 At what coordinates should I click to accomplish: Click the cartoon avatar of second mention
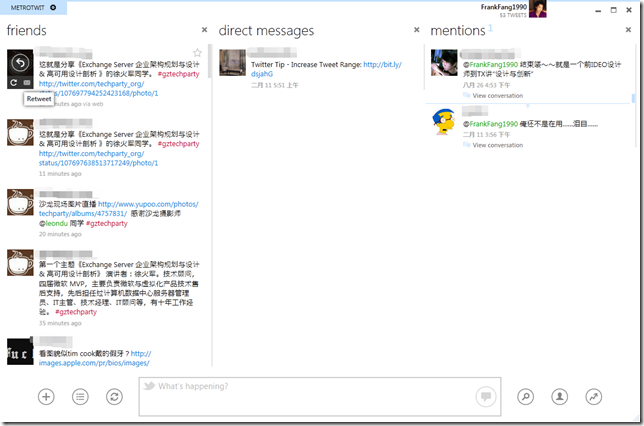[x=444, y=122]
